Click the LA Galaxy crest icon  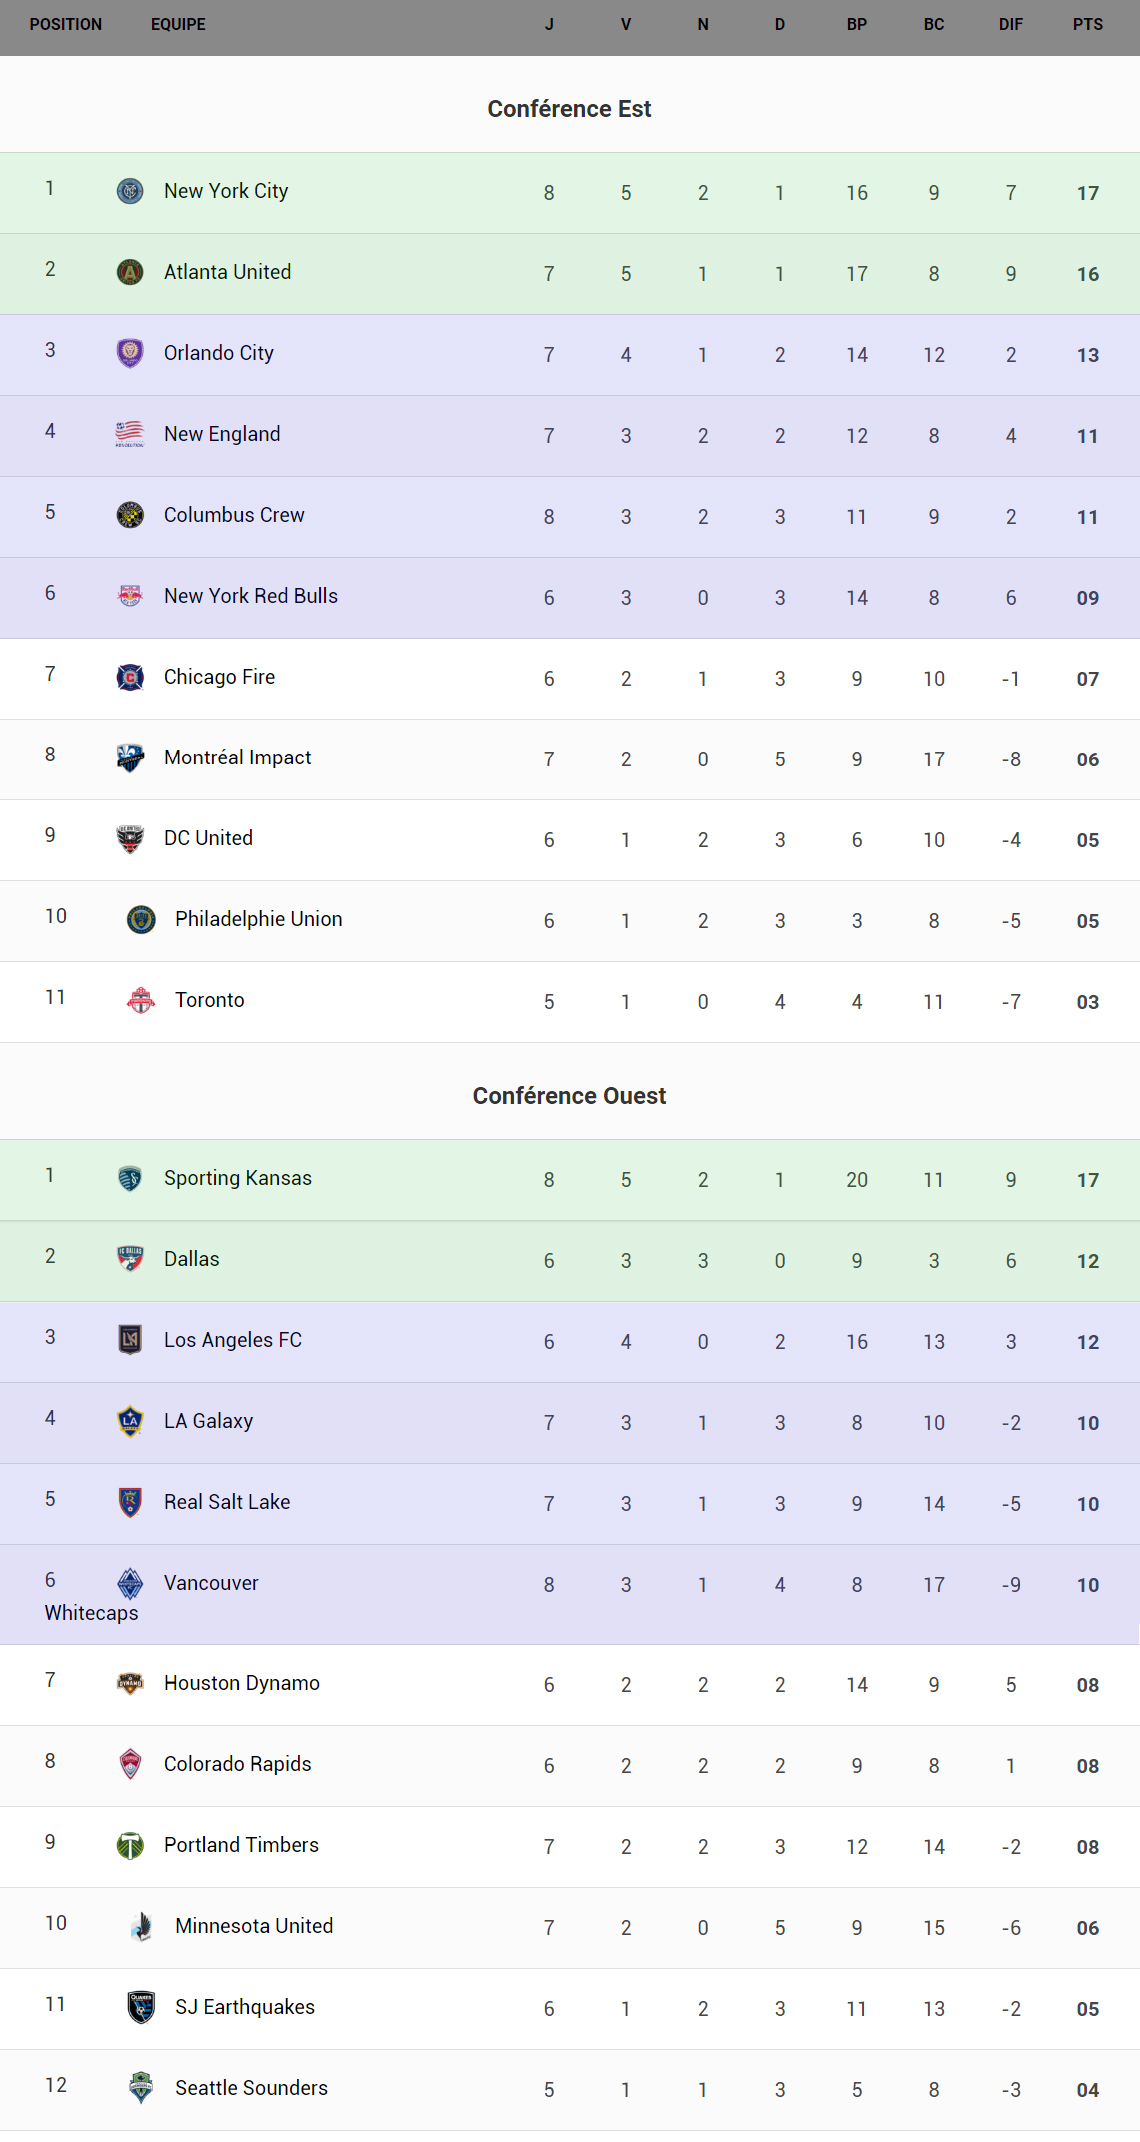pos(130,1421)
